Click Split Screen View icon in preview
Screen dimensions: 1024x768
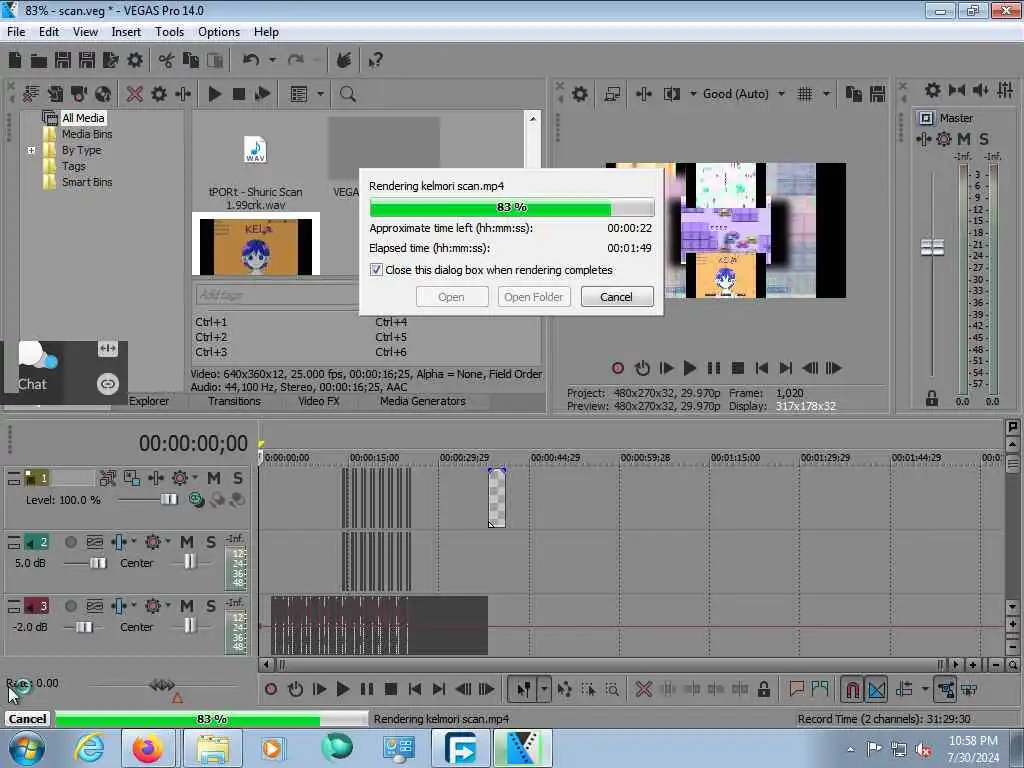pyautogui.click(x=671, y=94)
